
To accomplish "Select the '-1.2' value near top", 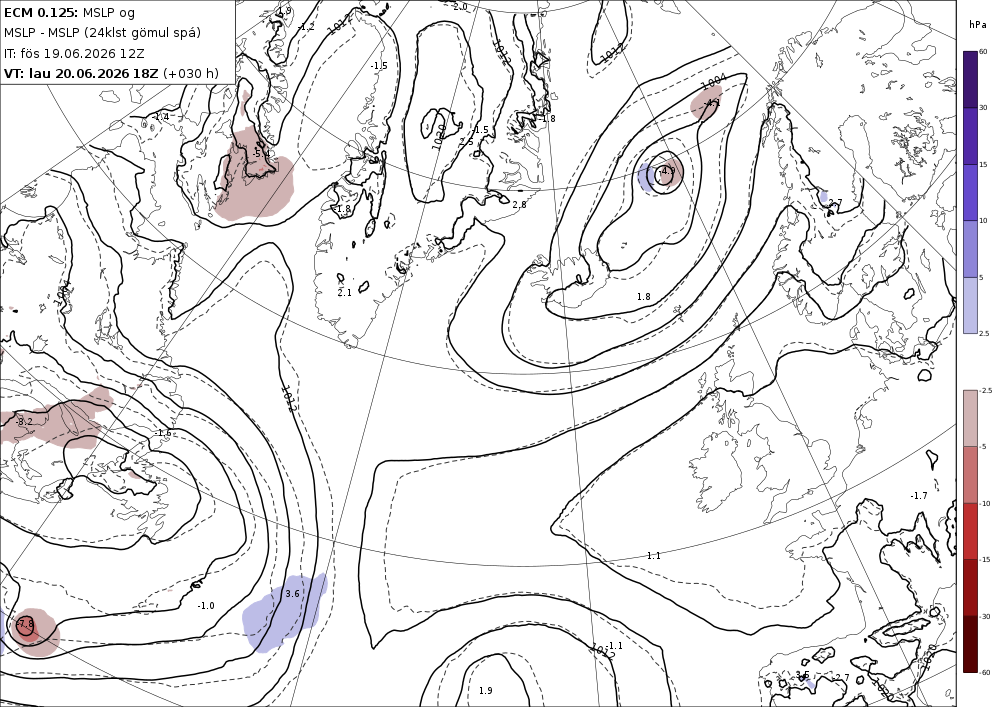I will pos(307,27).
